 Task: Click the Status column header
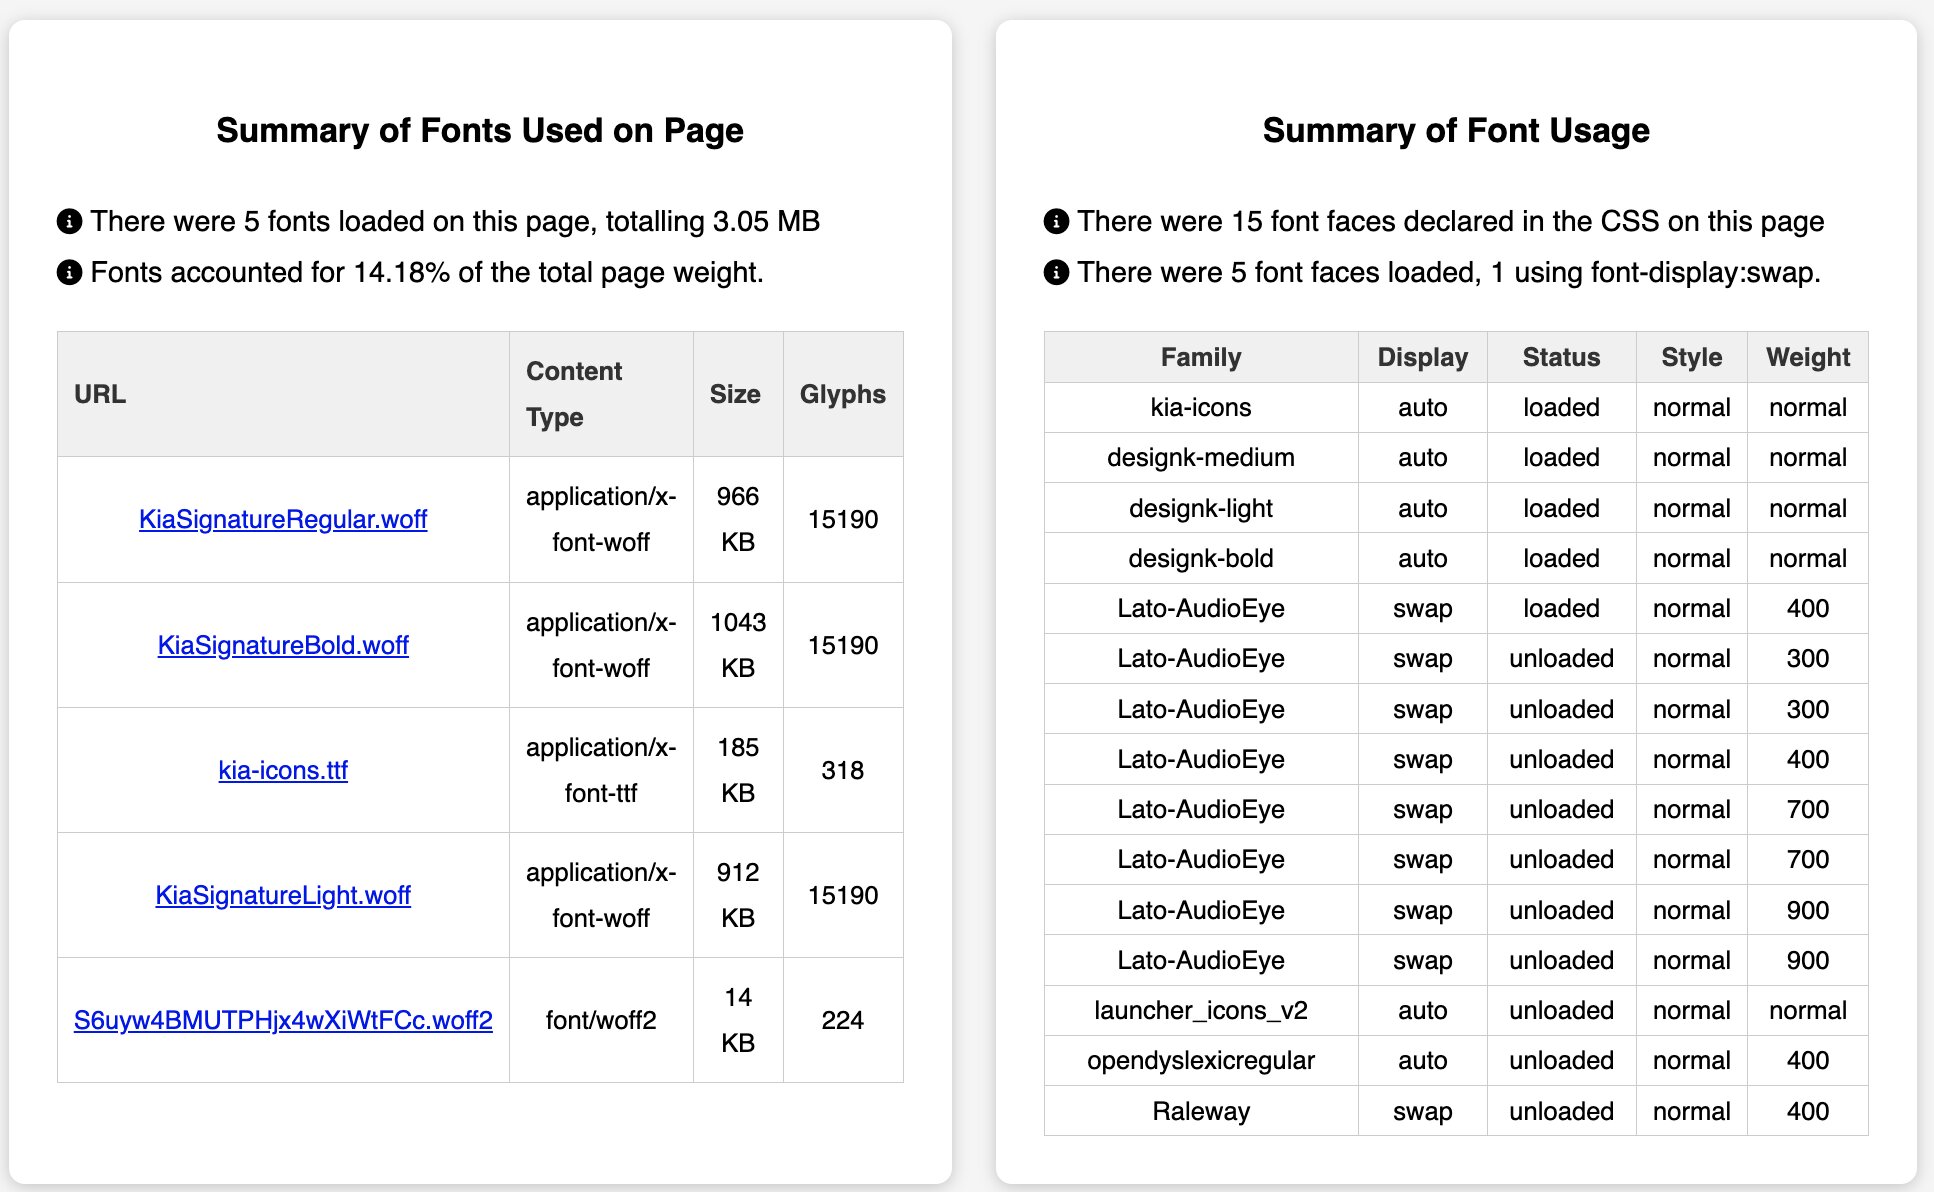pyautogui.click(x=1560, y=356)
